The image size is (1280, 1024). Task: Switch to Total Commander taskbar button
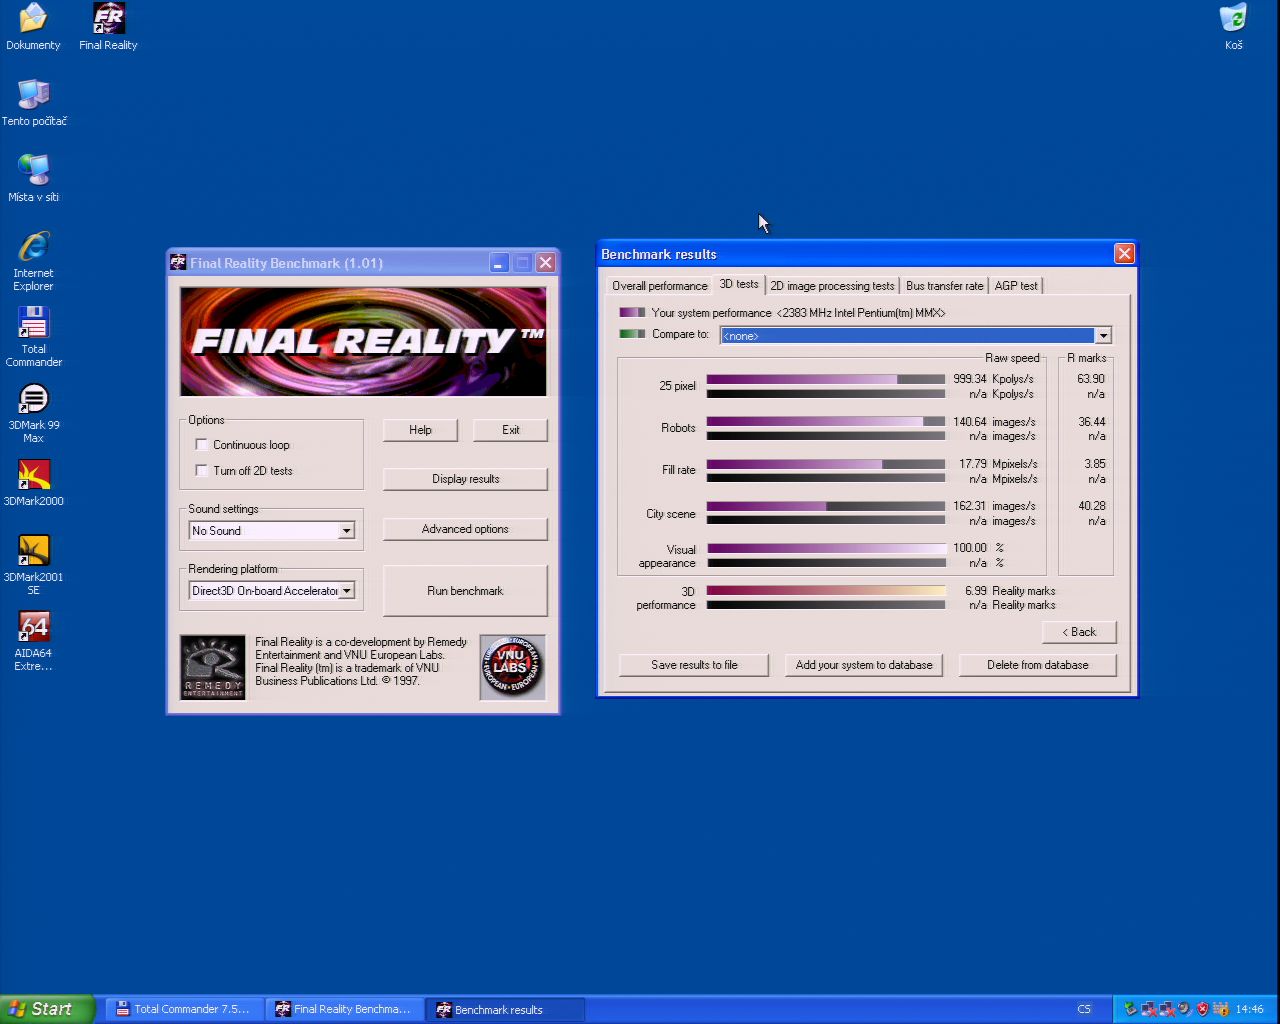click(186, 1009)
